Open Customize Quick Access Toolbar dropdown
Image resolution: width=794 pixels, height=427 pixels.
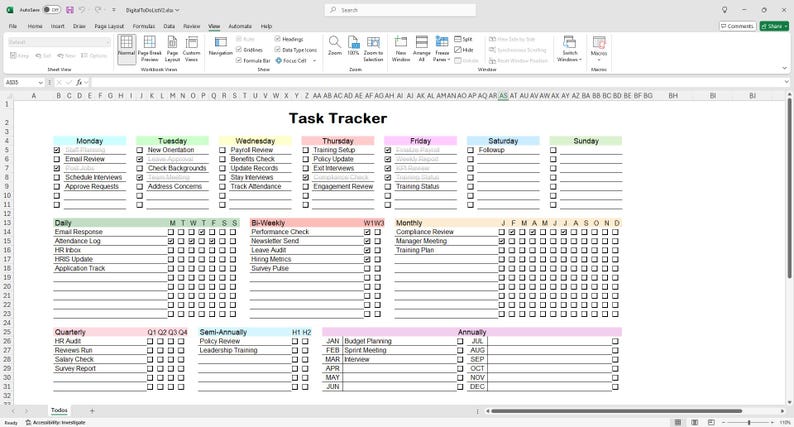pos(113,10)
